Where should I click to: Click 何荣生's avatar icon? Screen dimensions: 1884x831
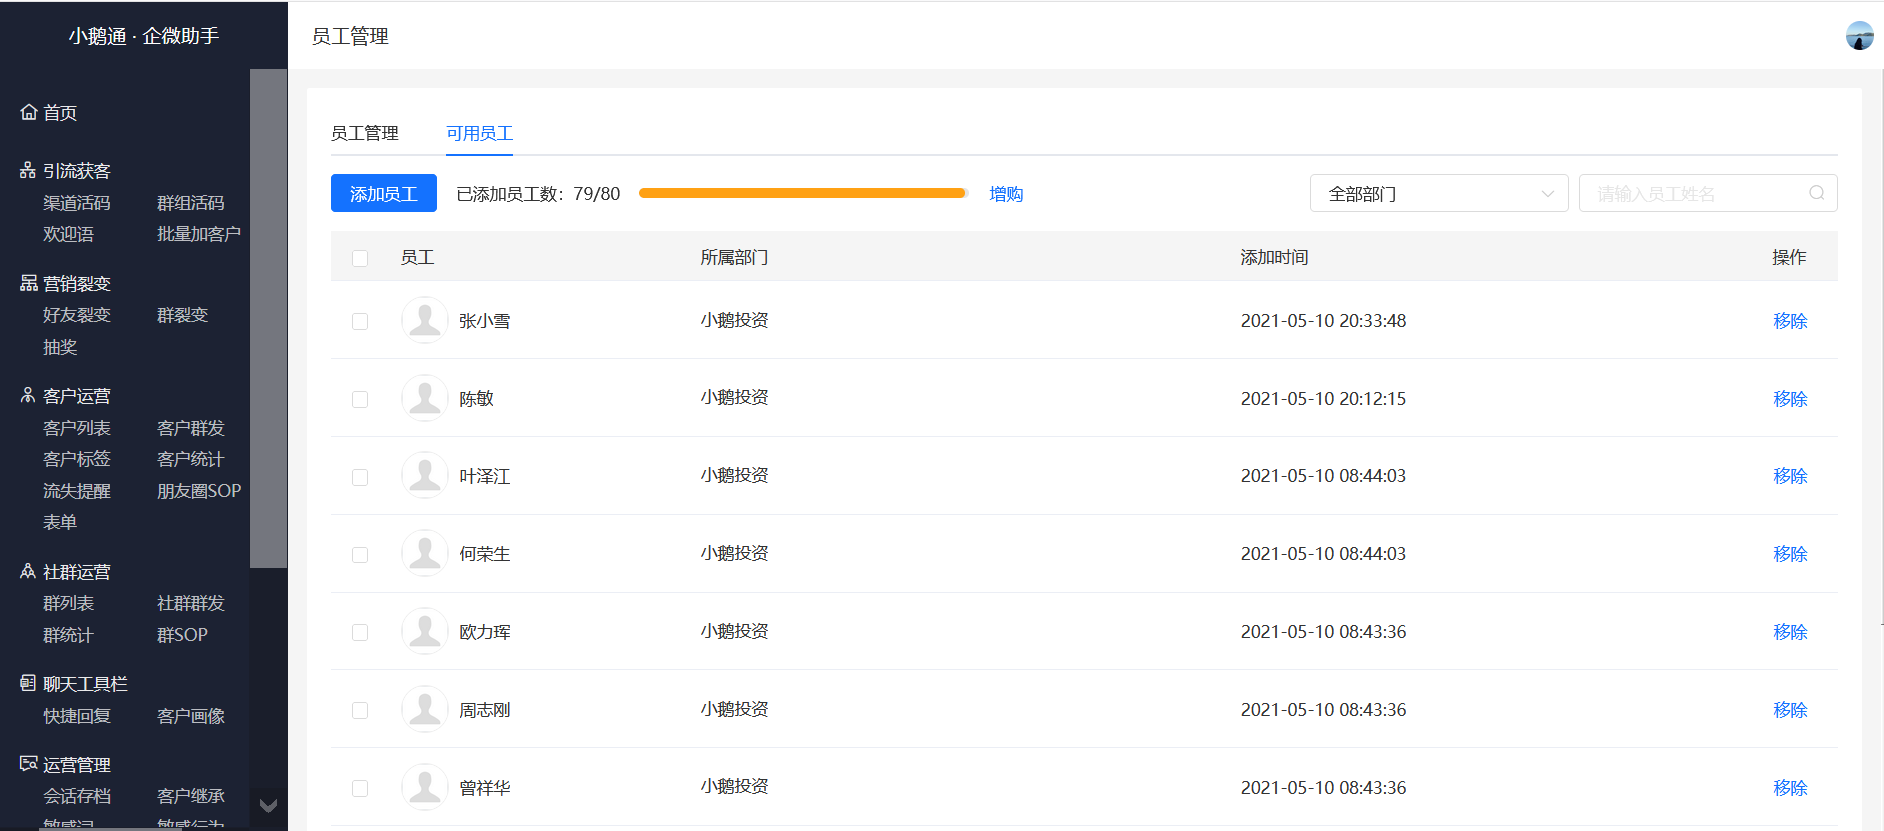point(425,553)
